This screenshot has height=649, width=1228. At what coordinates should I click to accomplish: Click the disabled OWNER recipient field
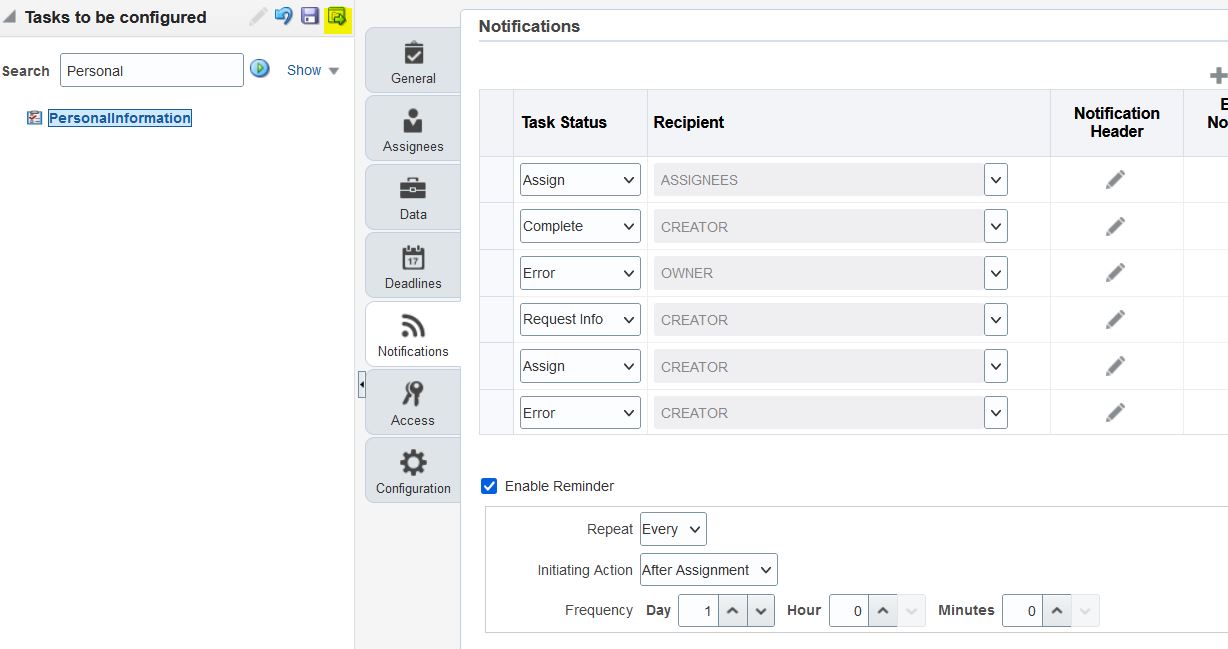coord(818,273)
